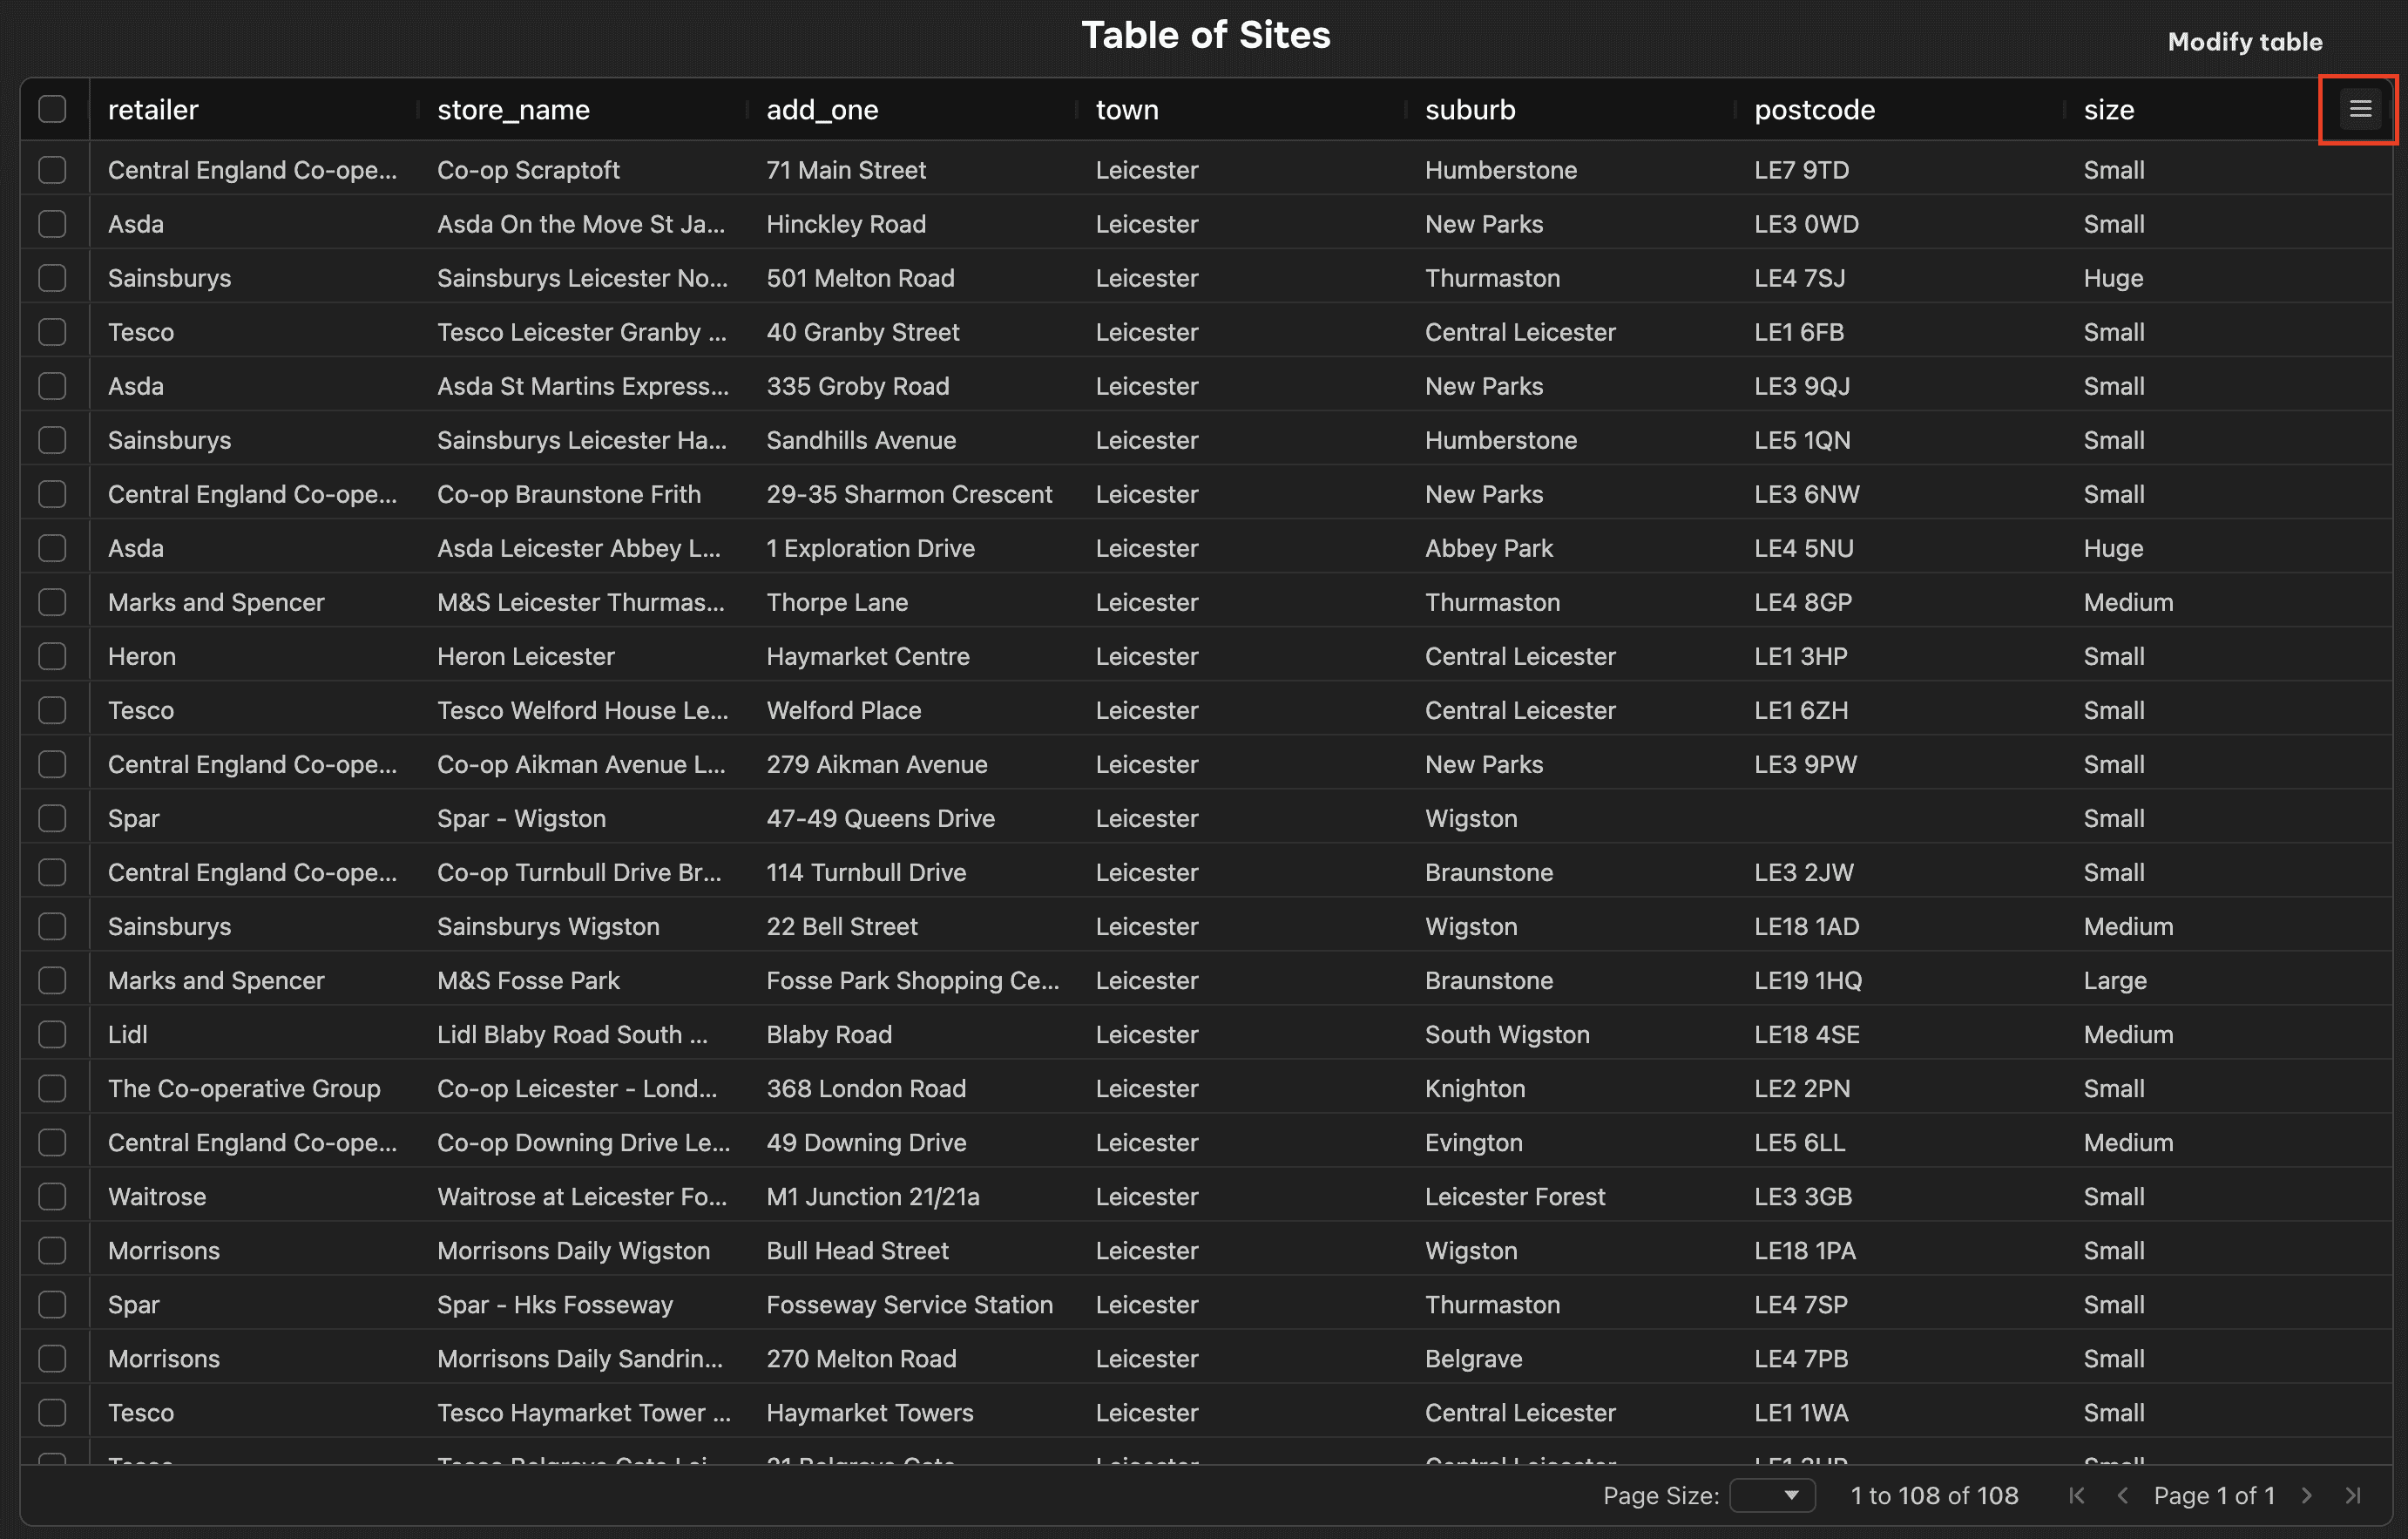Select the Co-op Scraptoft row checkbox
This screenshot has width=2408, height=1539.
pyautogui.click(x=52, y=170)
